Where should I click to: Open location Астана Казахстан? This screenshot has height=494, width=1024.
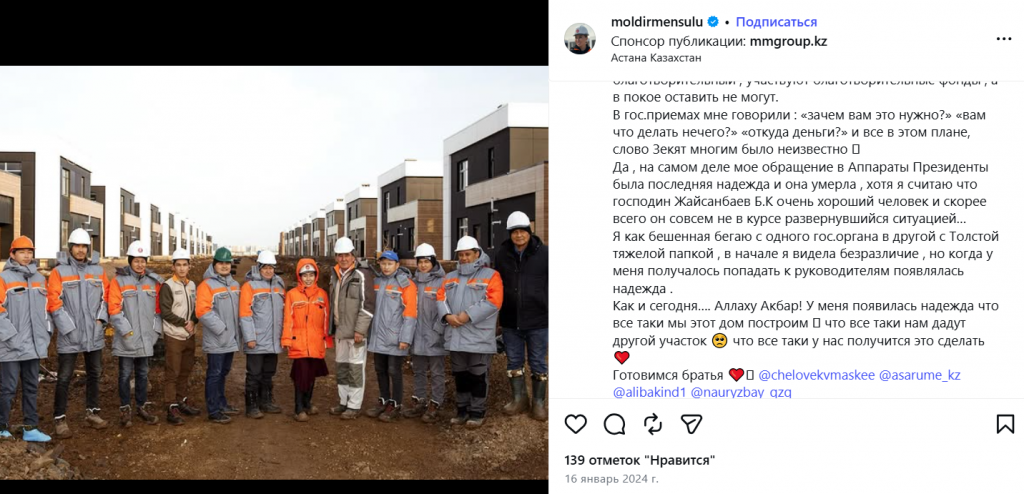tap(656, 58)
